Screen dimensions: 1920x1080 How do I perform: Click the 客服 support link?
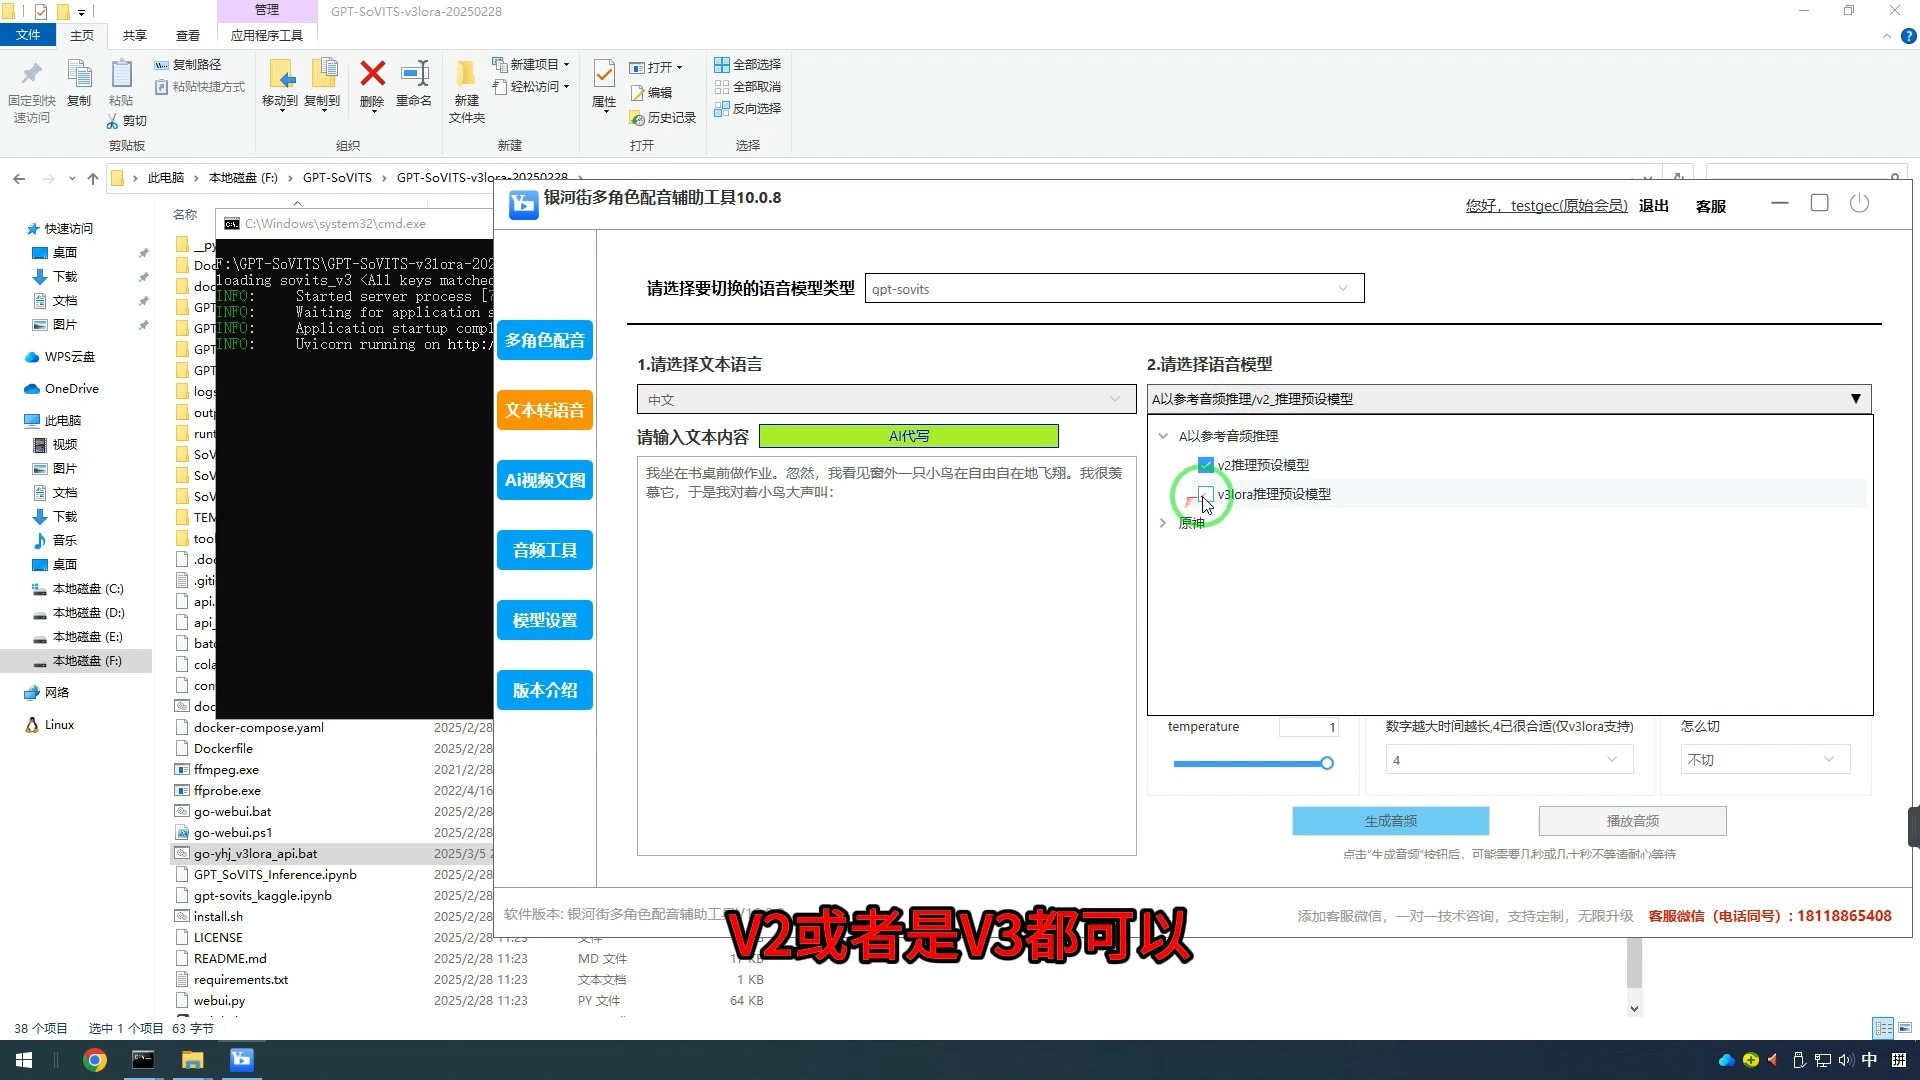[1711, 206]
